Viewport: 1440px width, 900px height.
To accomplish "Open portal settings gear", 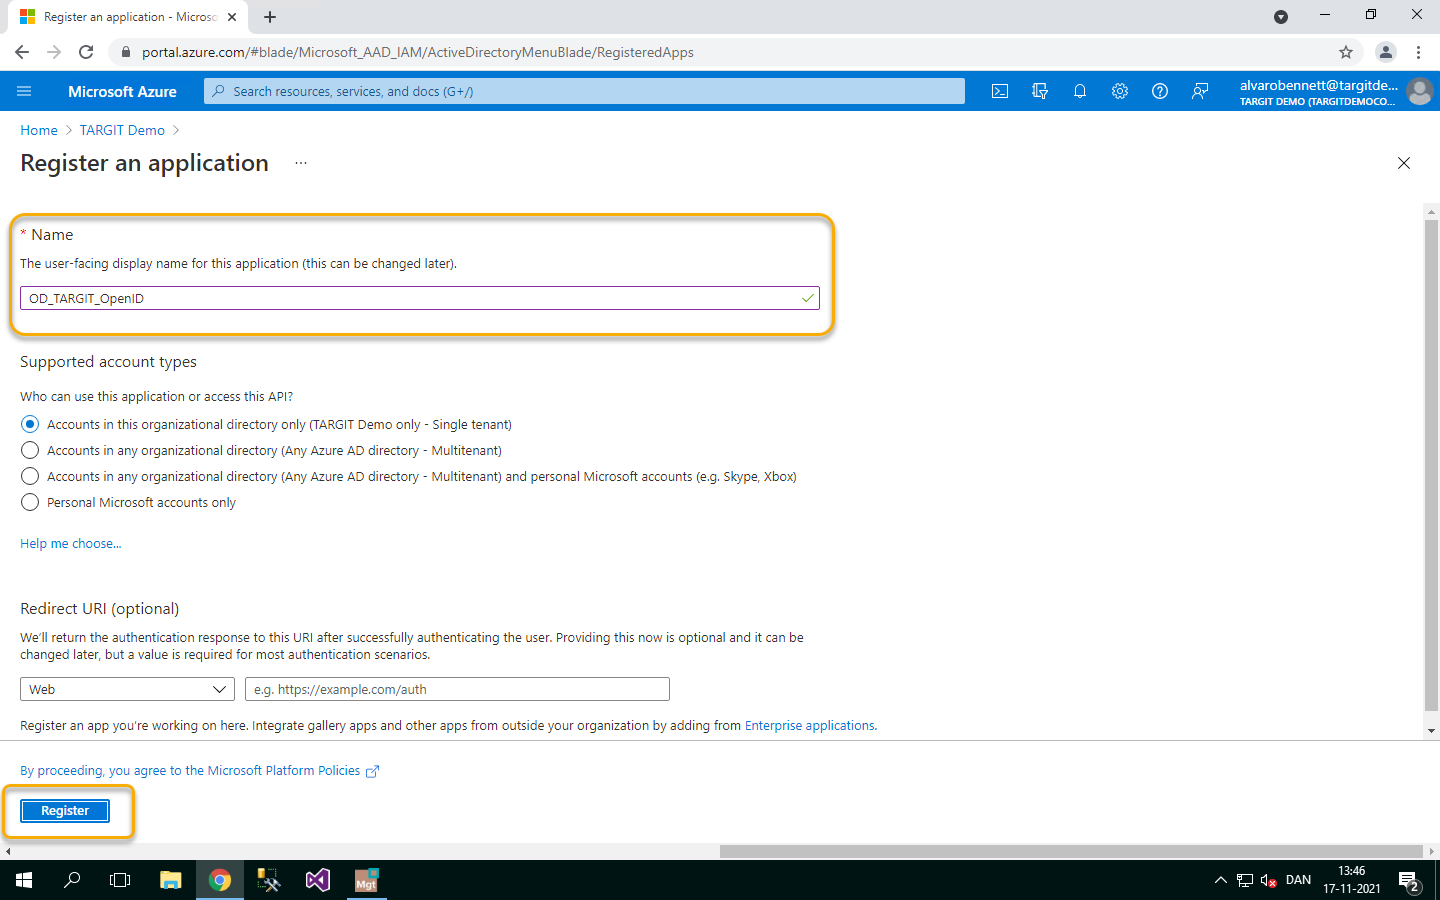I will 1120,91.
